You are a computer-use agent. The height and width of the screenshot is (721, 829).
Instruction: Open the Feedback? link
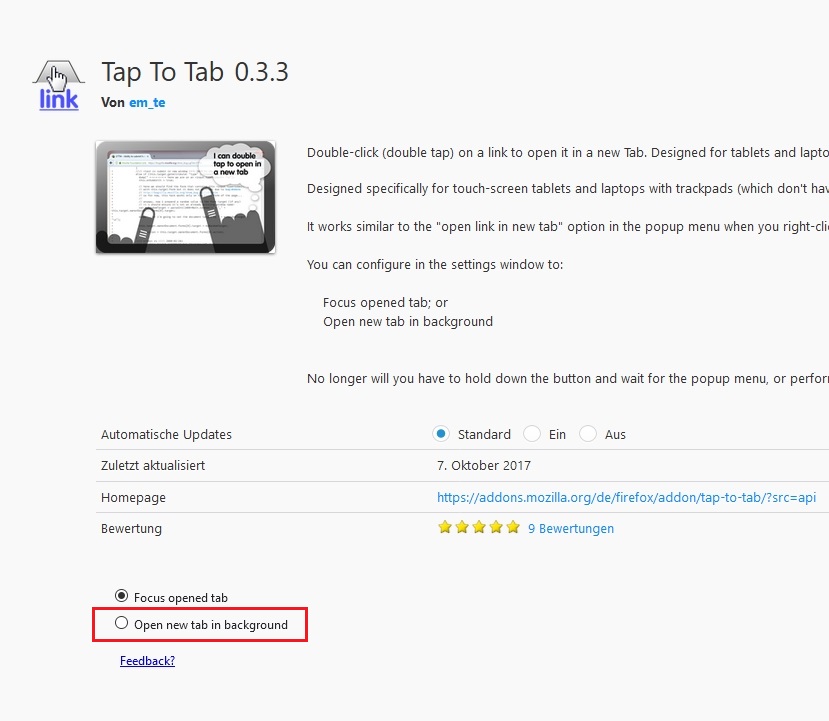point(148,661)
